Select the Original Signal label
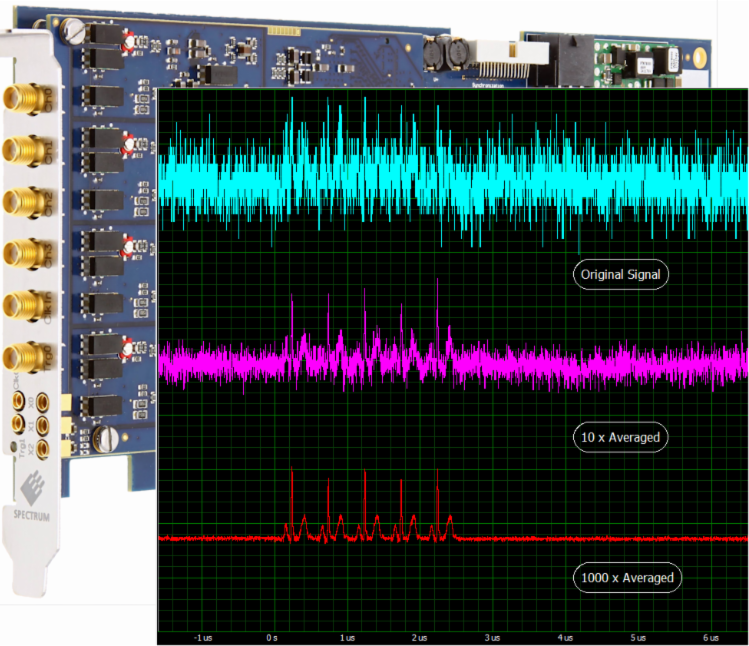749x646 pixels. tap(620, 274)
